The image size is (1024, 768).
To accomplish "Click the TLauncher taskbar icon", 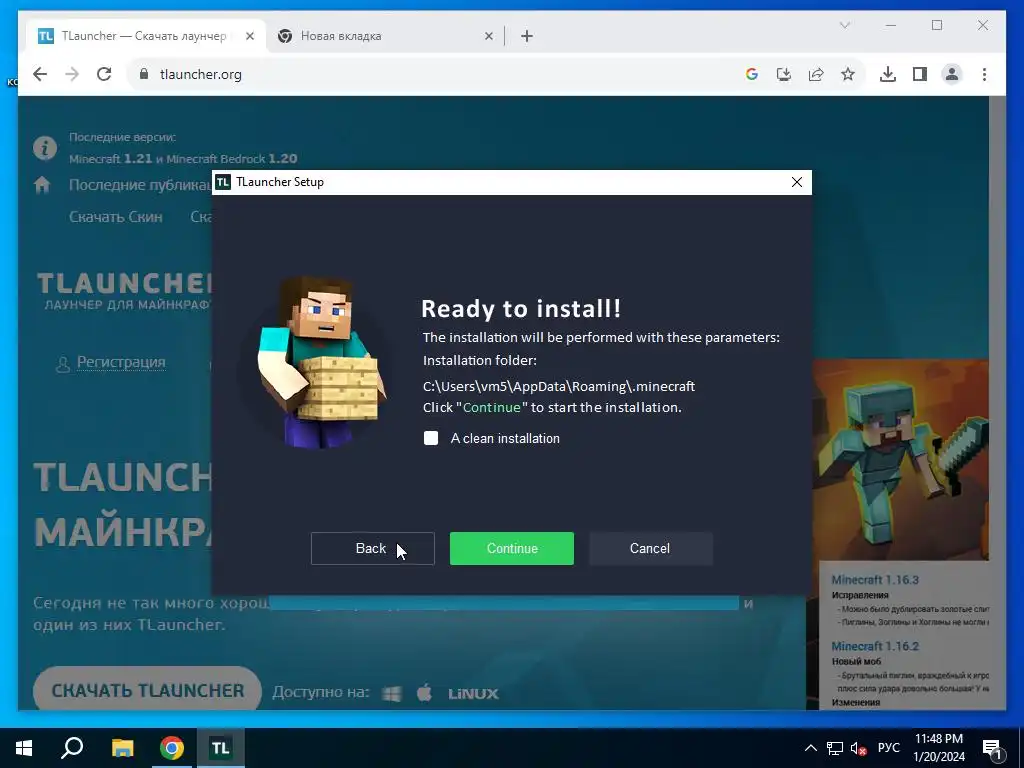I will tap(221, 748).
